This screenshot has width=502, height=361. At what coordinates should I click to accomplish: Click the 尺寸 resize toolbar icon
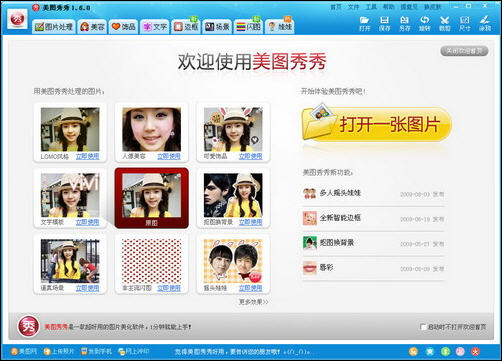coord(464,24)
